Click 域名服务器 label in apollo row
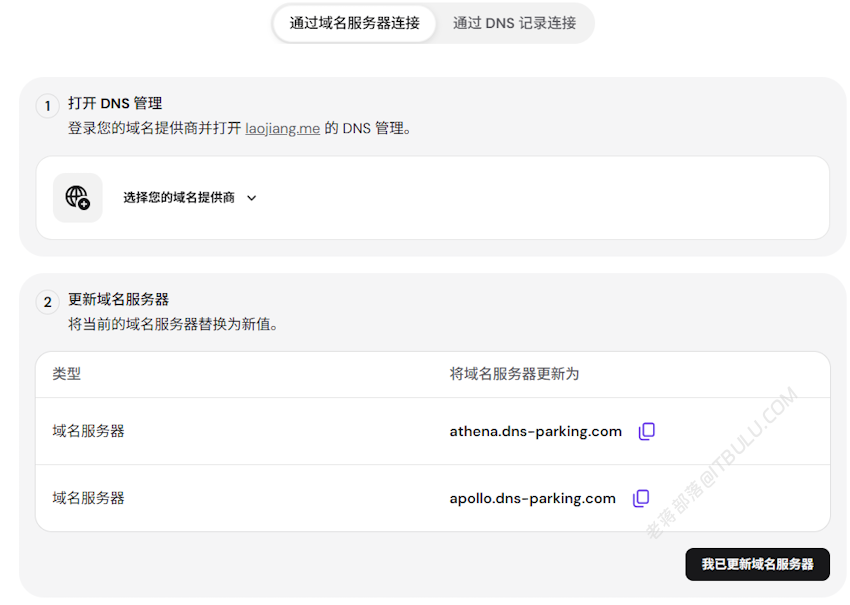The height and width of the screenshot is (605, 850). [88, 498]
